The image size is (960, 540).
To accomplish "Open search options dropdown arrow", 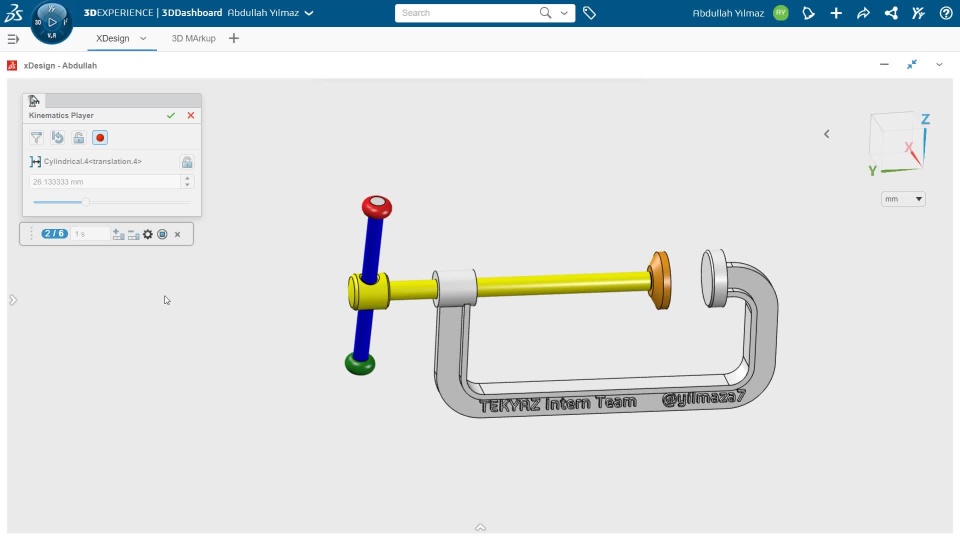I will tap(564, 13).
